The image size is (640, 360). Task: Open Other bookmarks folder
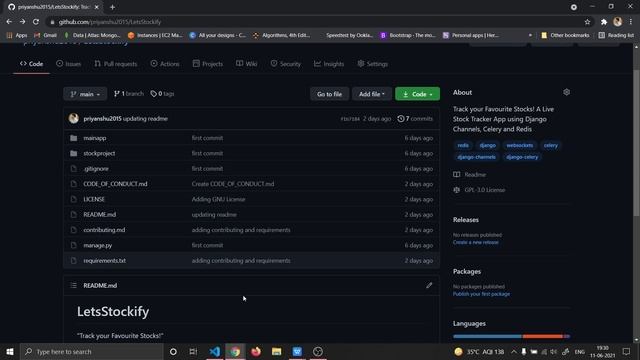tap(565, 36)
